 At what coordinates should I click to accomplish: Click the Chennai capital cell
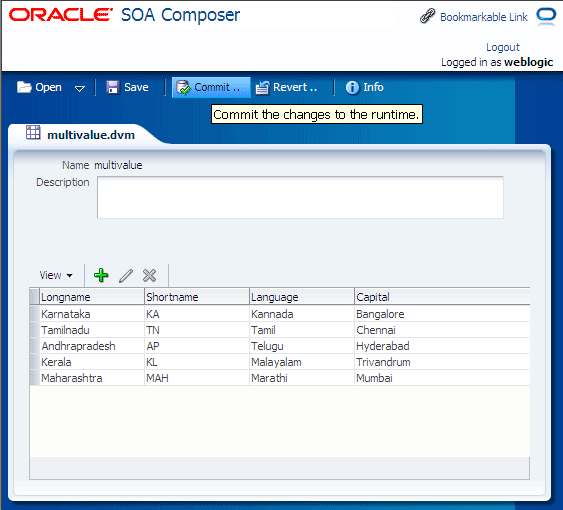coord(442,330)
